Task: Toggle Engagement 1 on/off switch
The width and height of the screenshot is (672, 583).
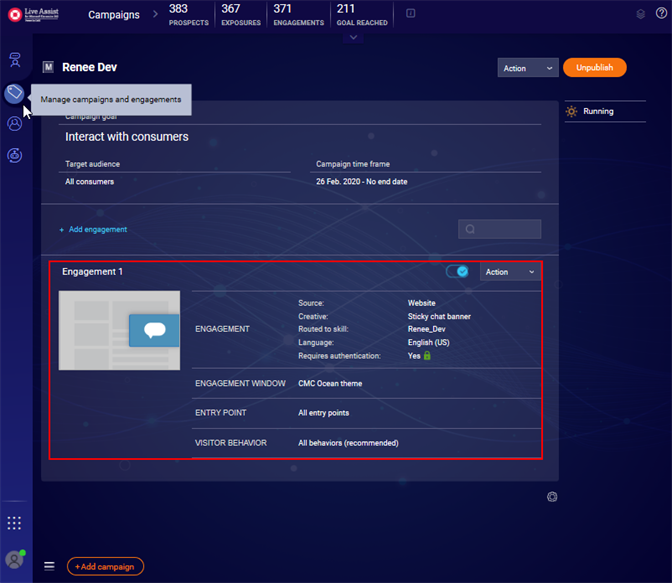Action: tap(457, 272)
